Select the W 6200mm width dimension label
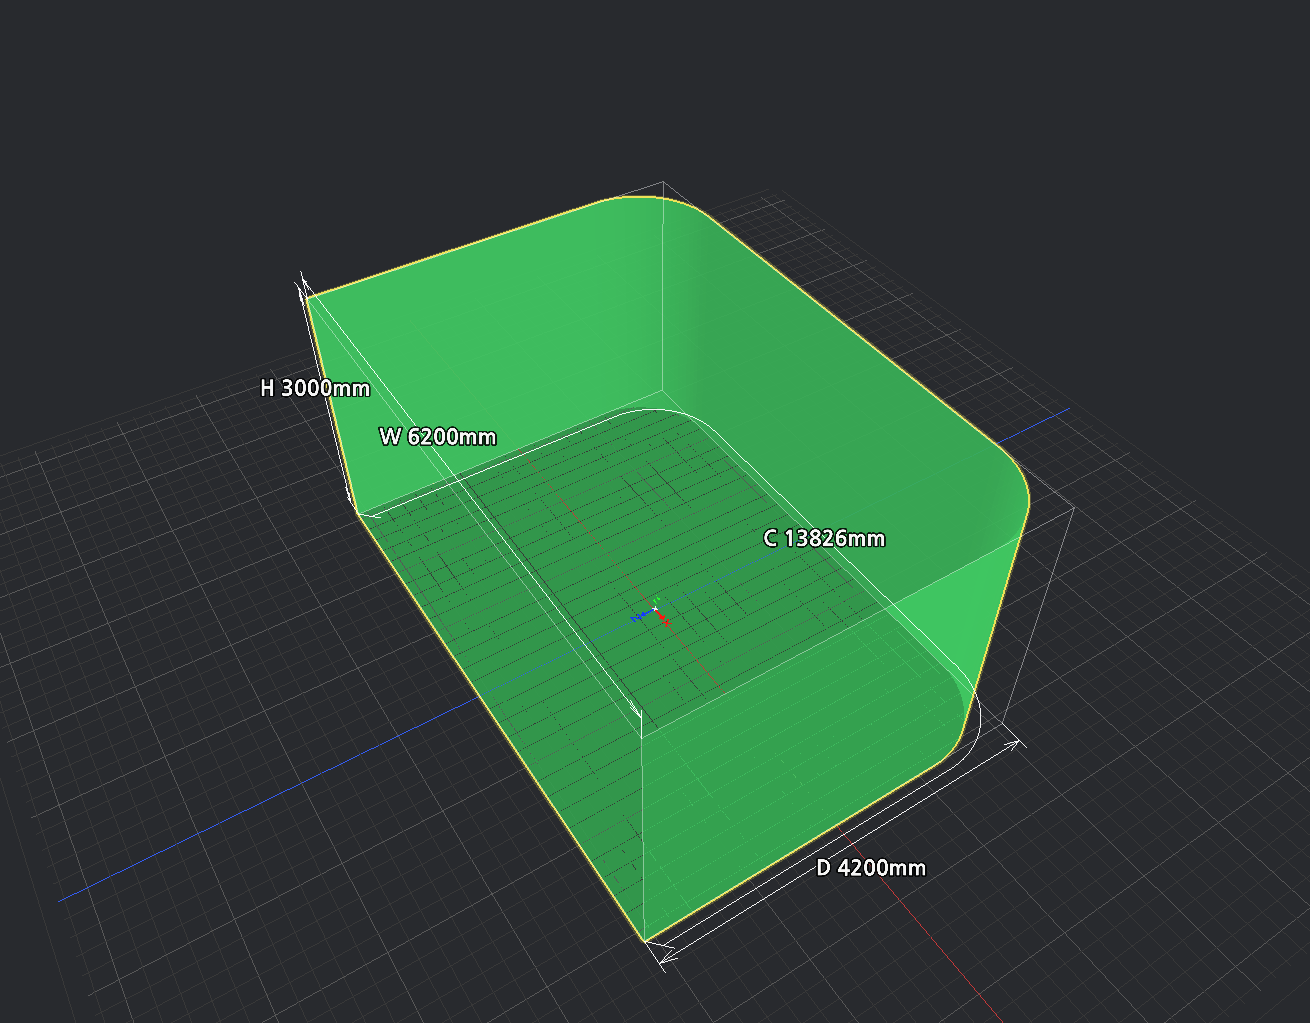Viewport: 1310px width, 1023px height. (438, 437)
